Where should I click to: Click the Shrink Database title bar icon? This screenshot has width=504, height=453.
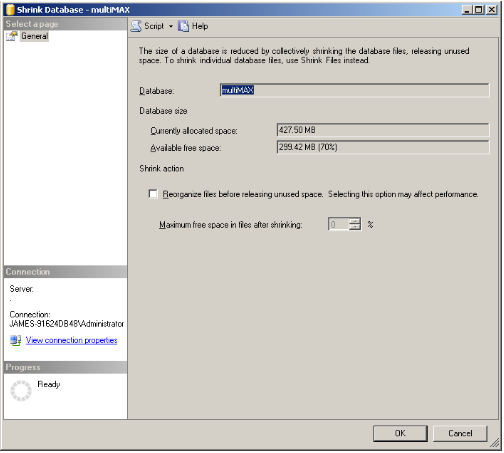tap(10, 10)
